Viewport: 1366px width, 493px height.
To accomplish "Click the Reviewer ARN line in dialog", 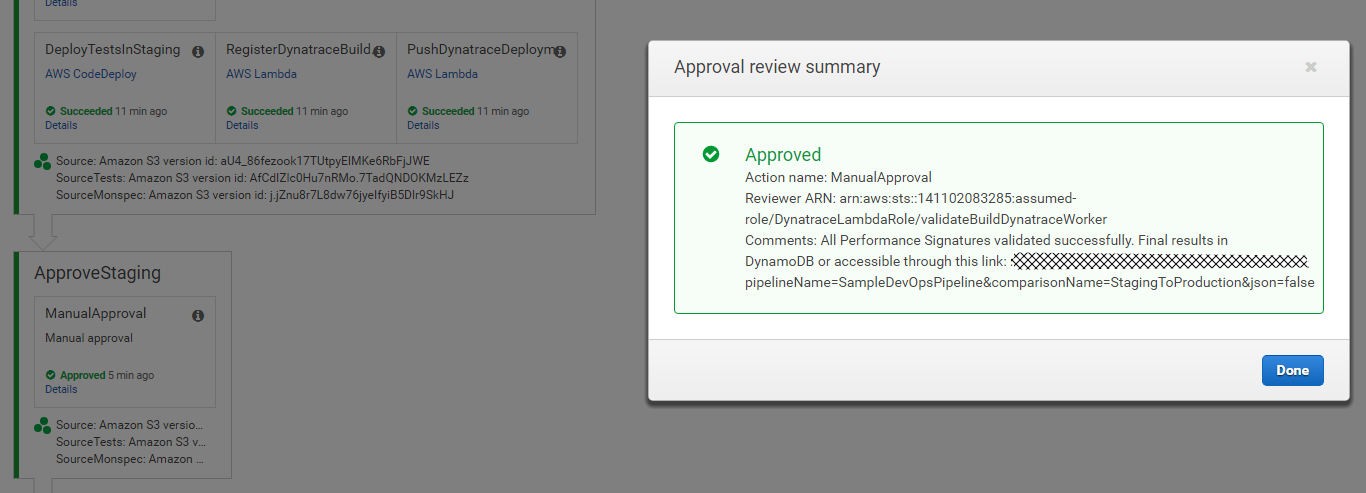I will point(926,208).
